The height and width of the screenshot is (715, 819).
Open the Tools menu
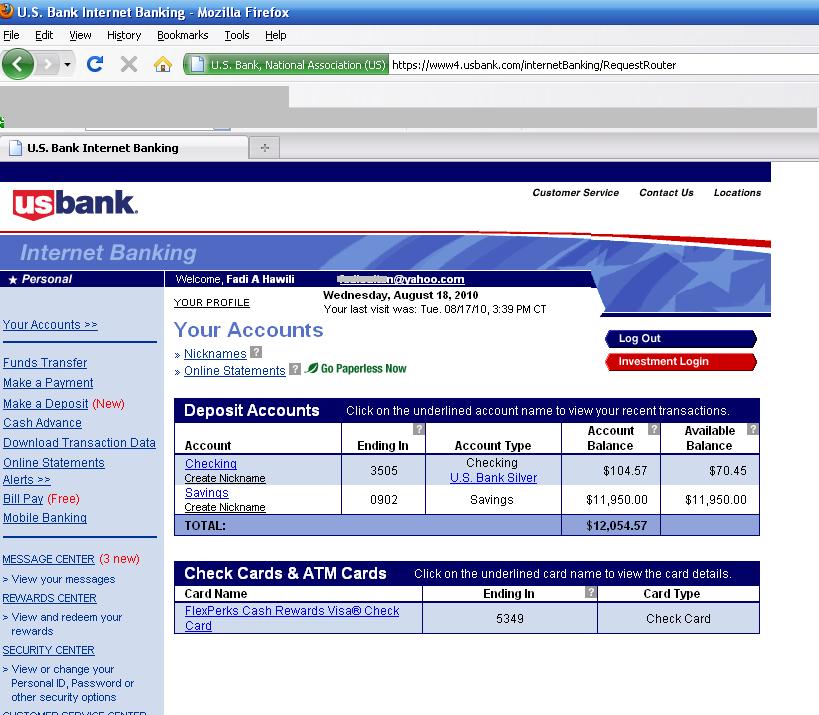coord(237,35)
